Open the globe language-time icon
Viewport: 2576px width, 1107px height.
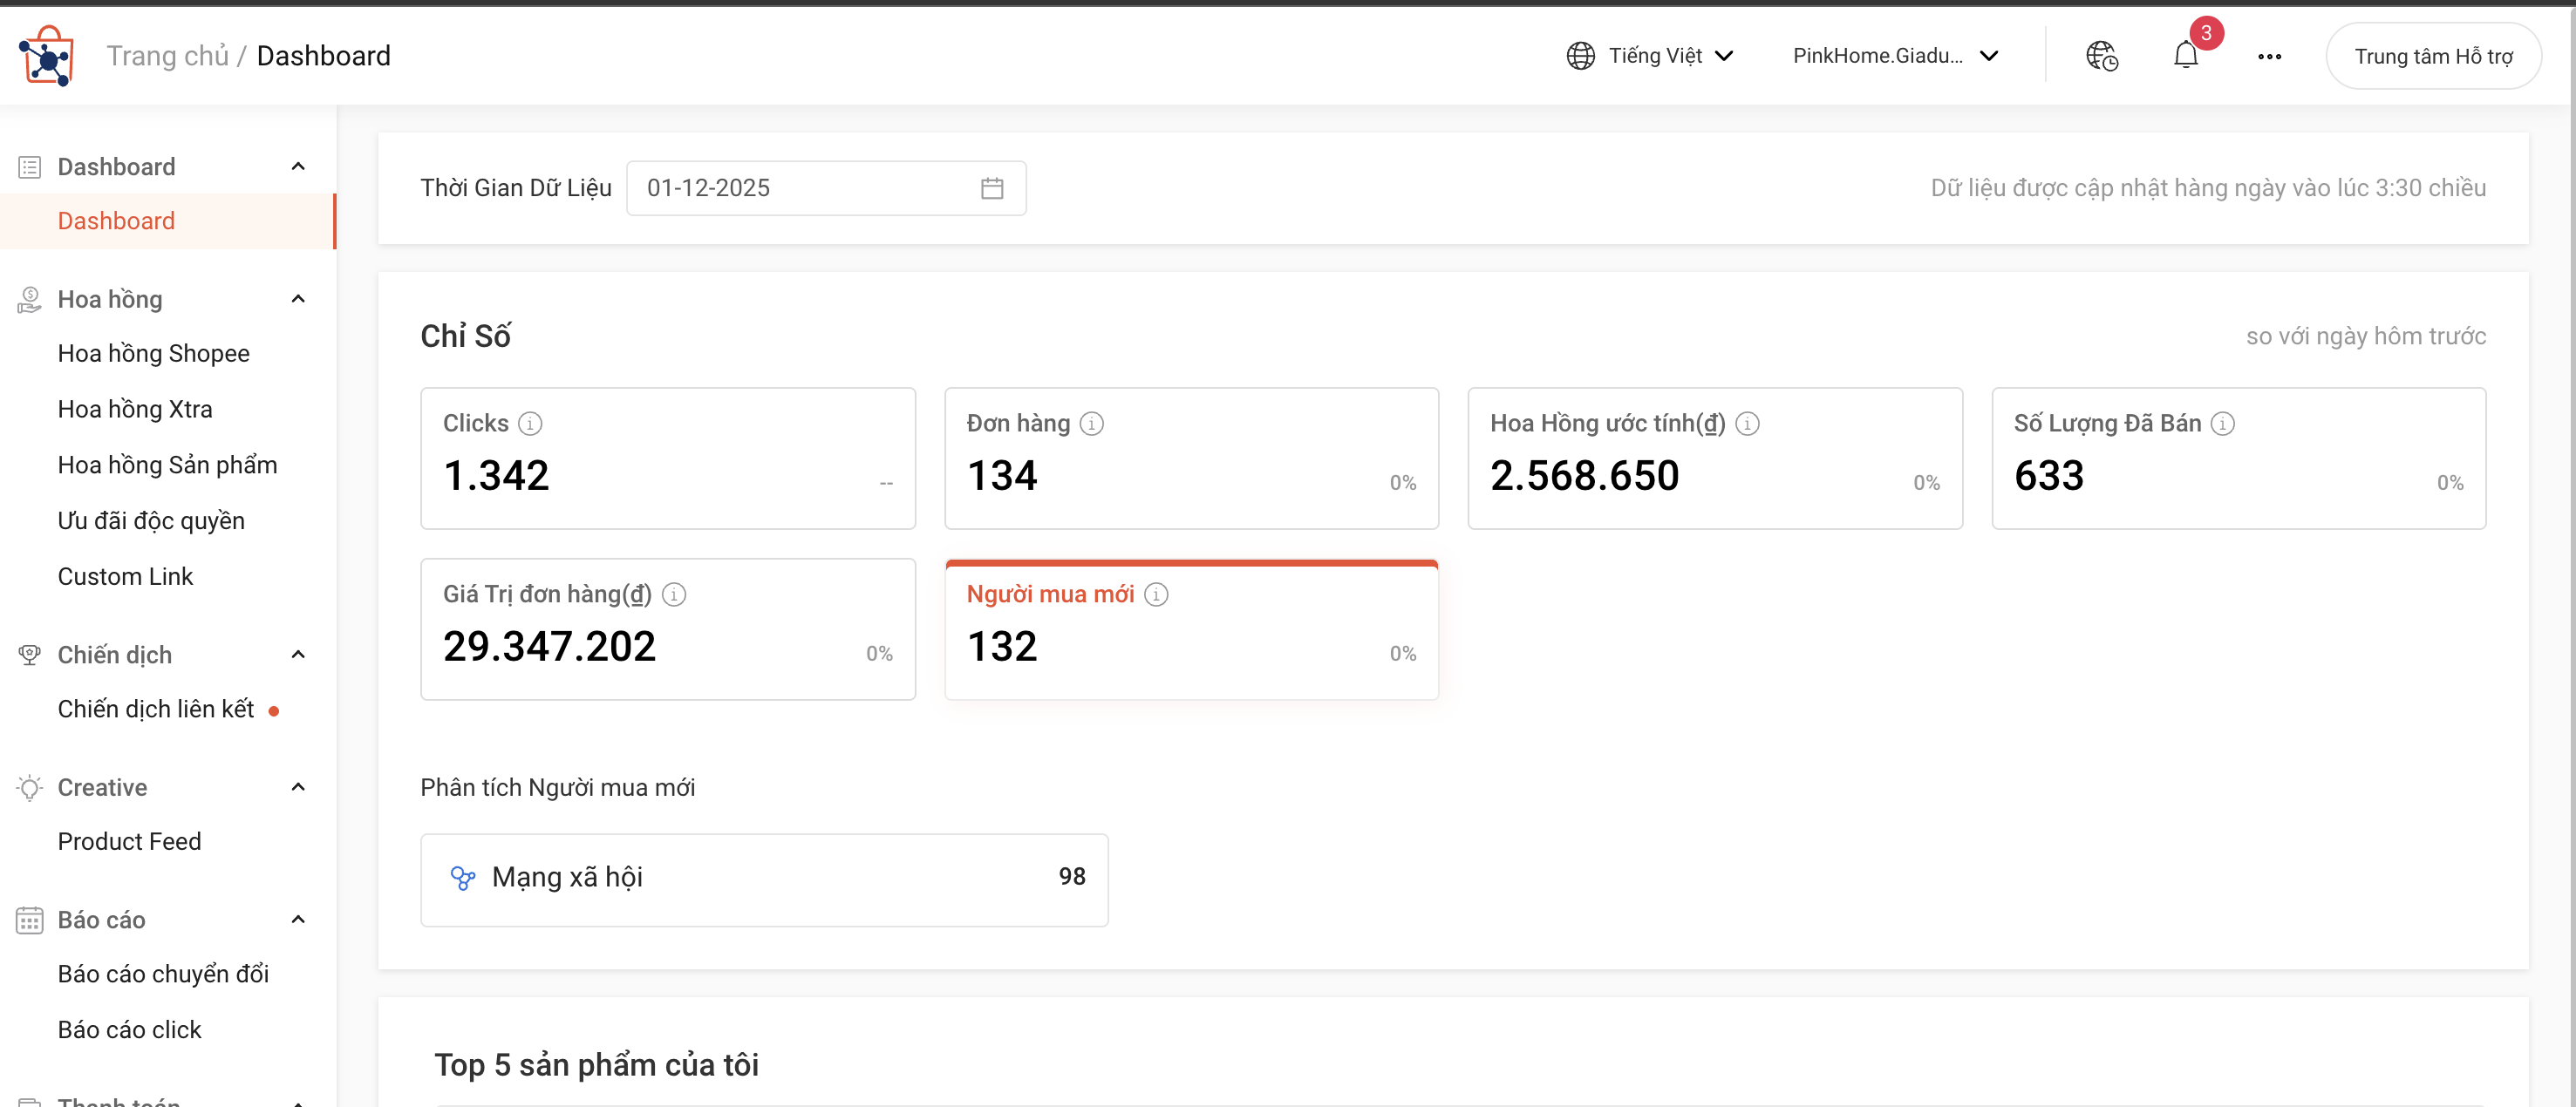[2102, 56]
